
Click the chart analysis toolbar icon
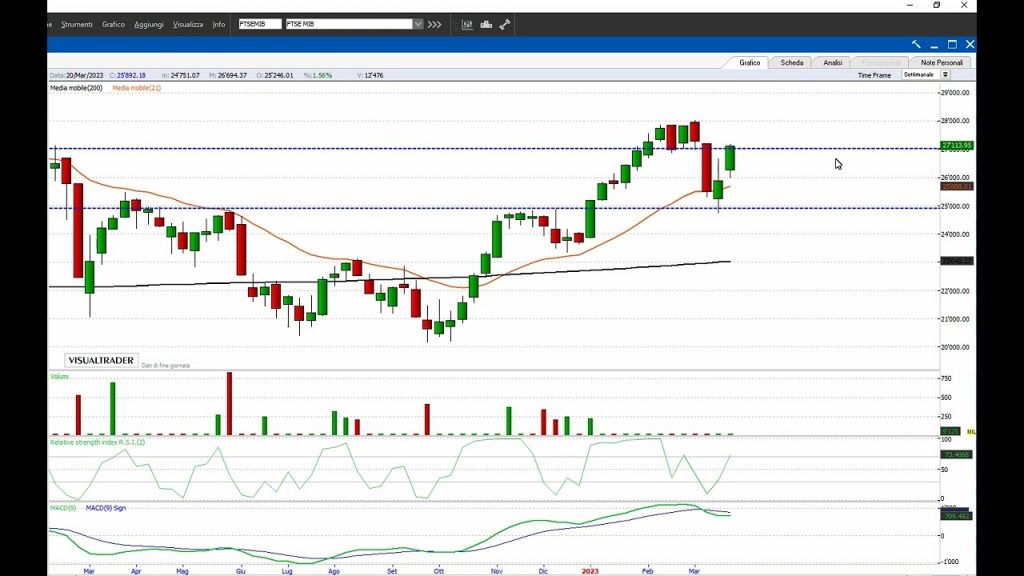coord(467,24)
